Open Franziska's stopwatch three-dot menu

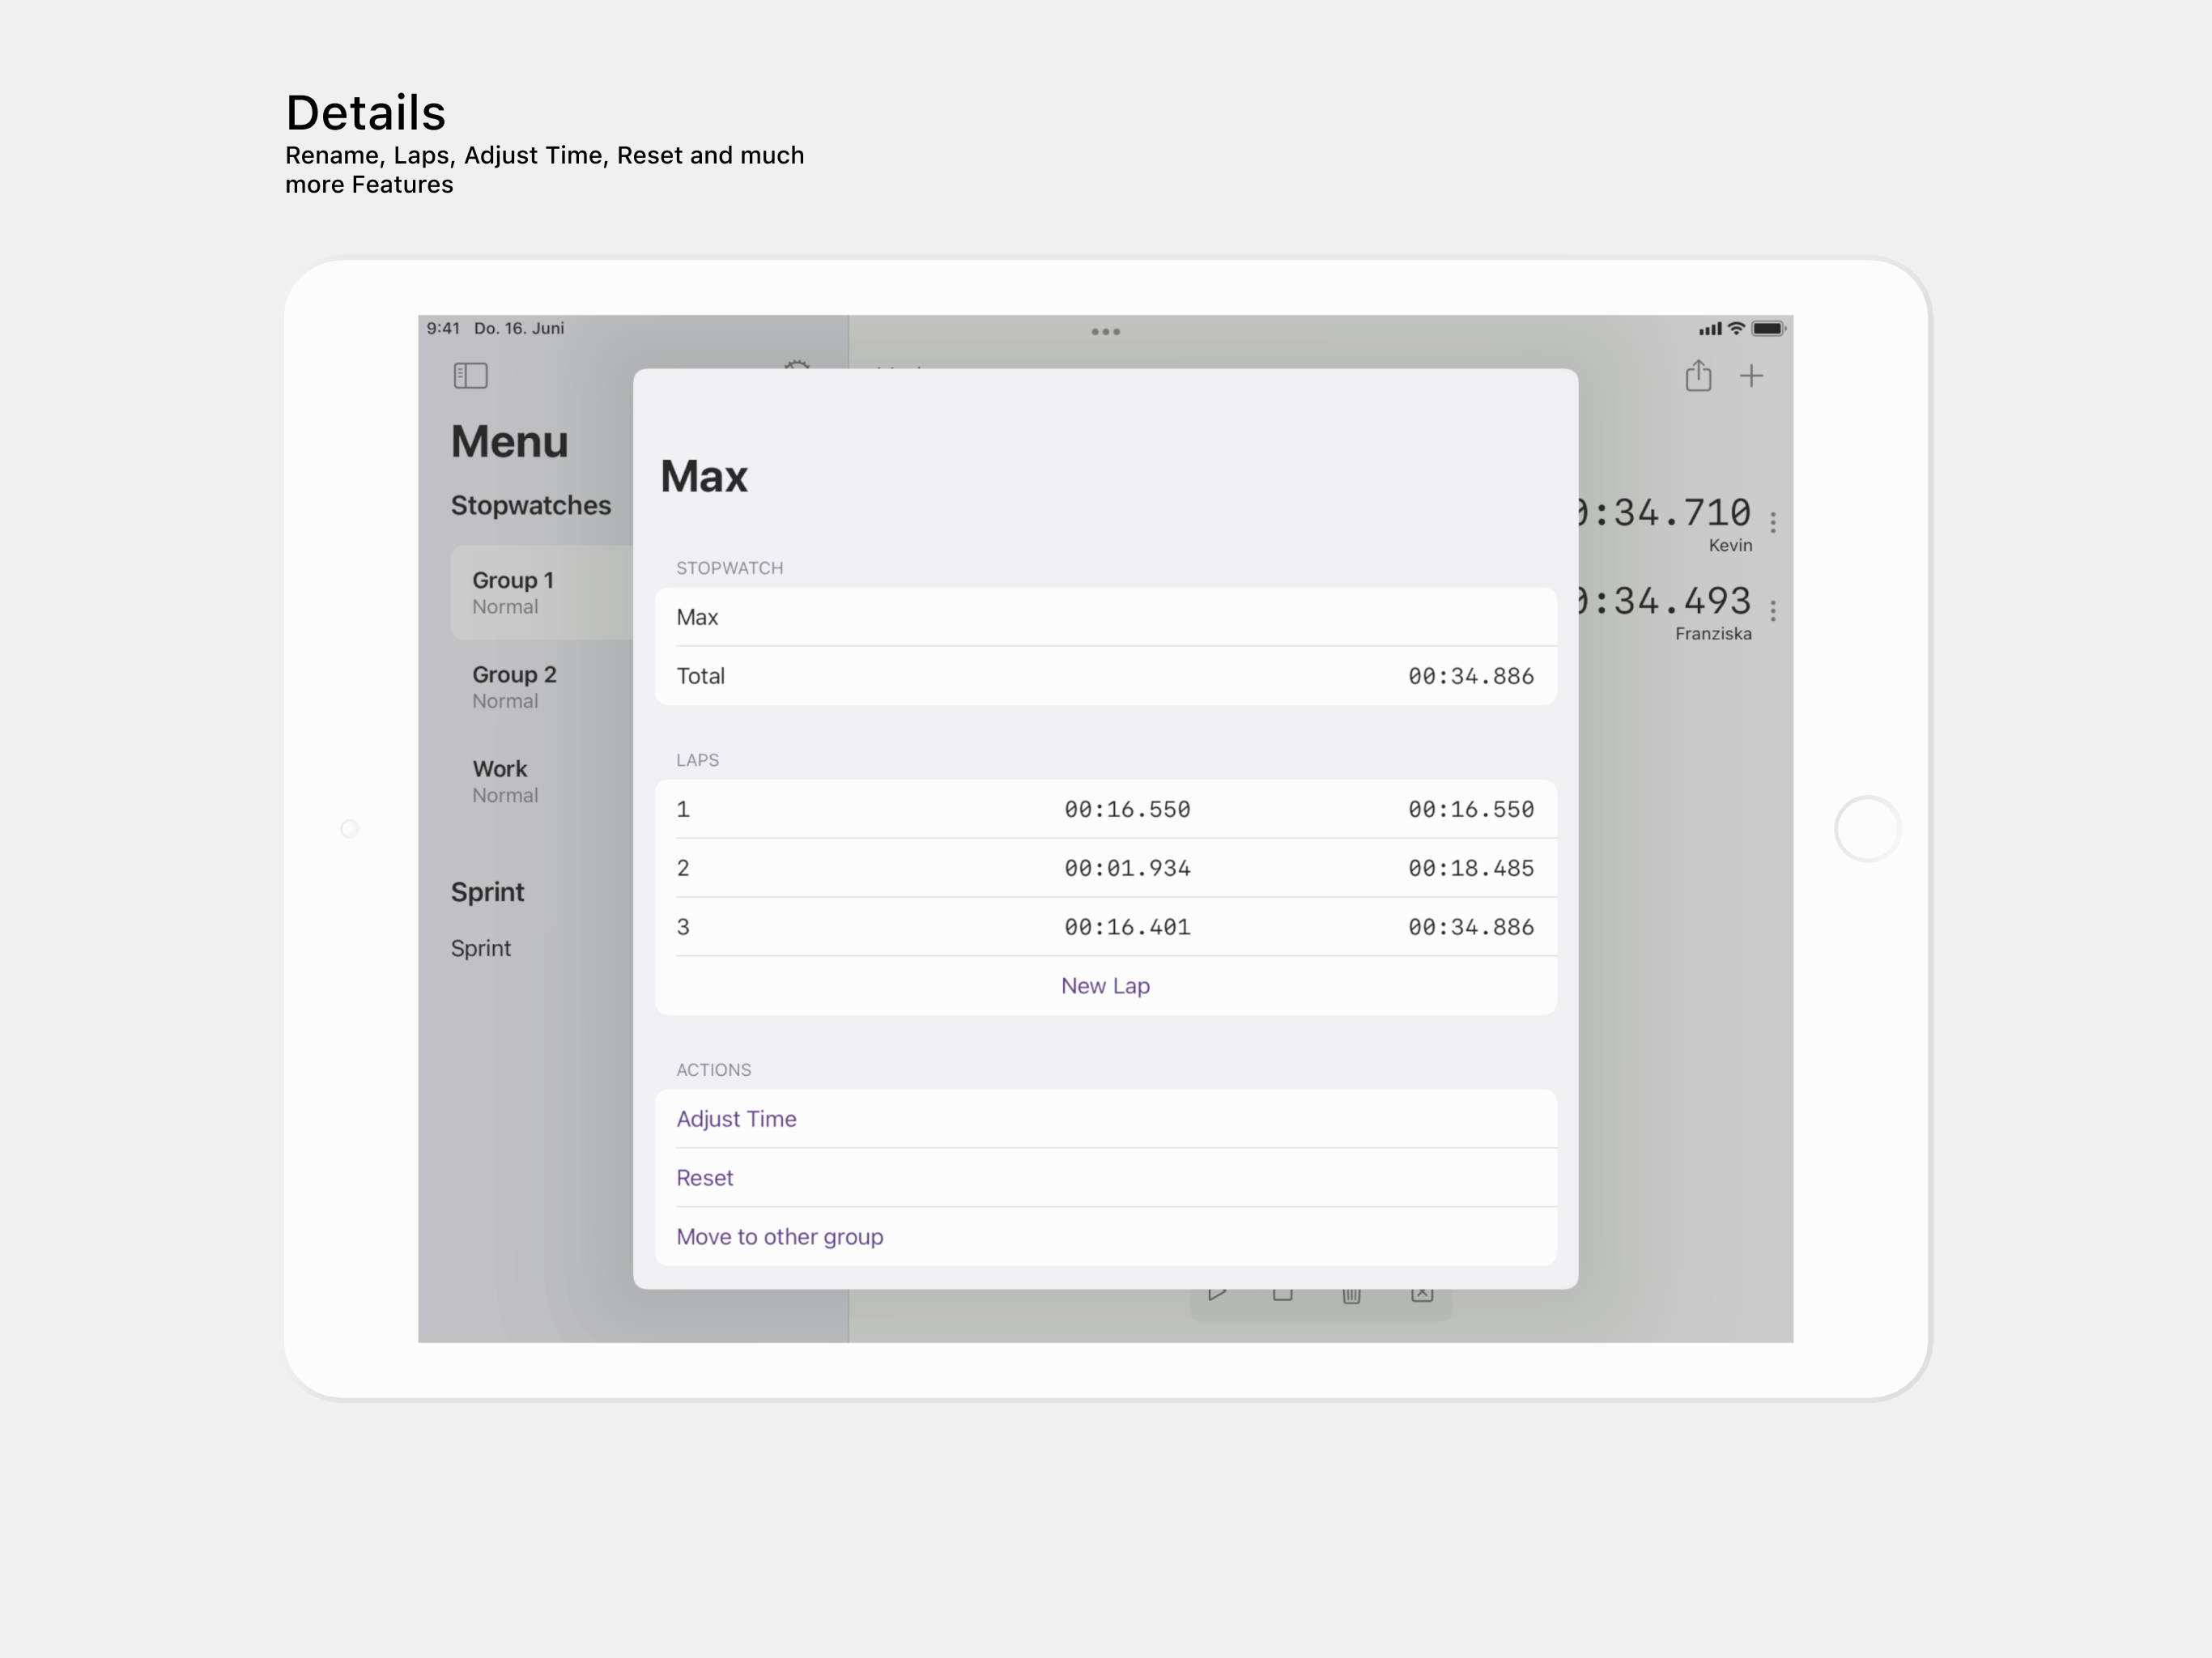(x=1773, y=610)
